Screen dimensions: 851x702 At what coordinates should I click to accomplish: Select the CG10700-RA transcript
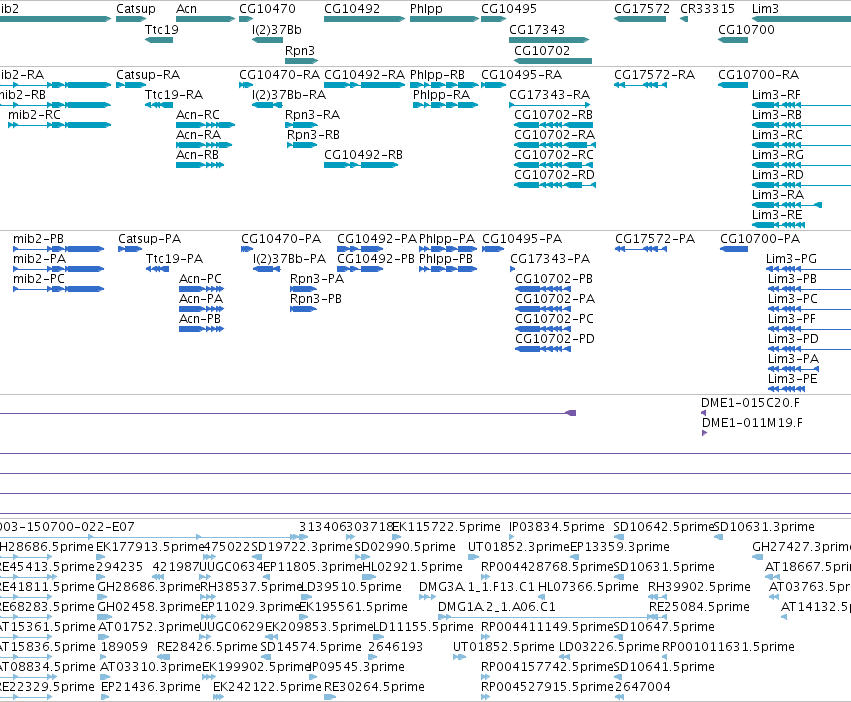(x=733, y=85)
